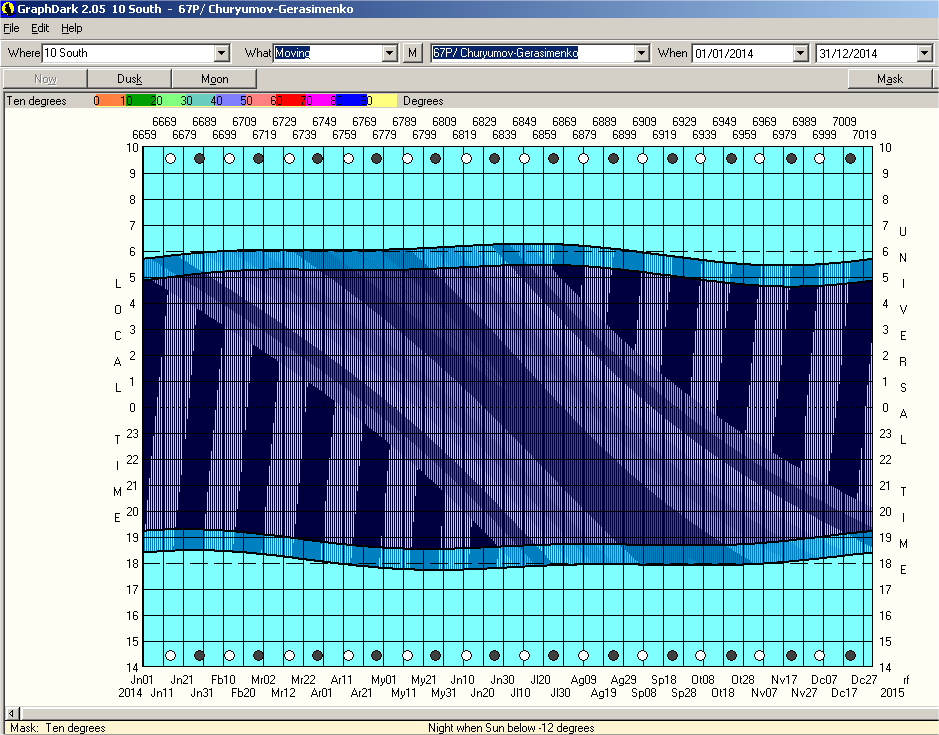This screenshot has width=939, height=735.
Task: Click the Mask button
Action: pyautogui.click(x=889, y=79)
